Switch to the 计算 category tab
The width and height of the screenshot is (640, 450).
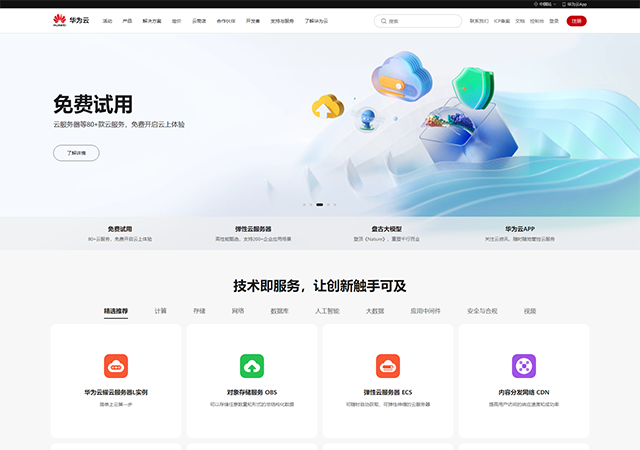point(161,311)
